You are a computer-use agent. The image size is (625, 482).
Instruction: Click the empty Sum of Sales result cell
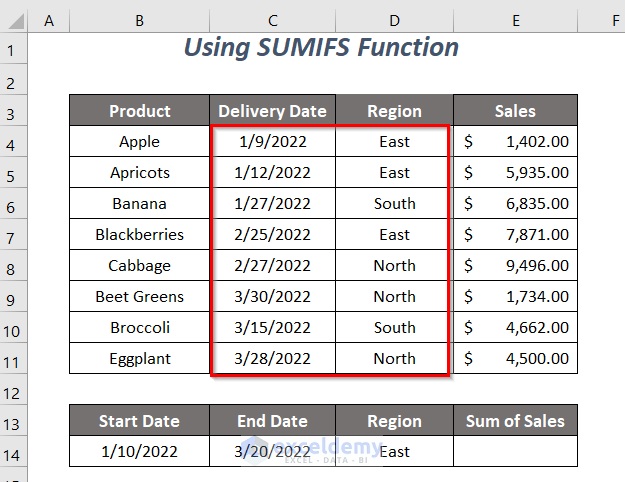click(x=515, y=451)
